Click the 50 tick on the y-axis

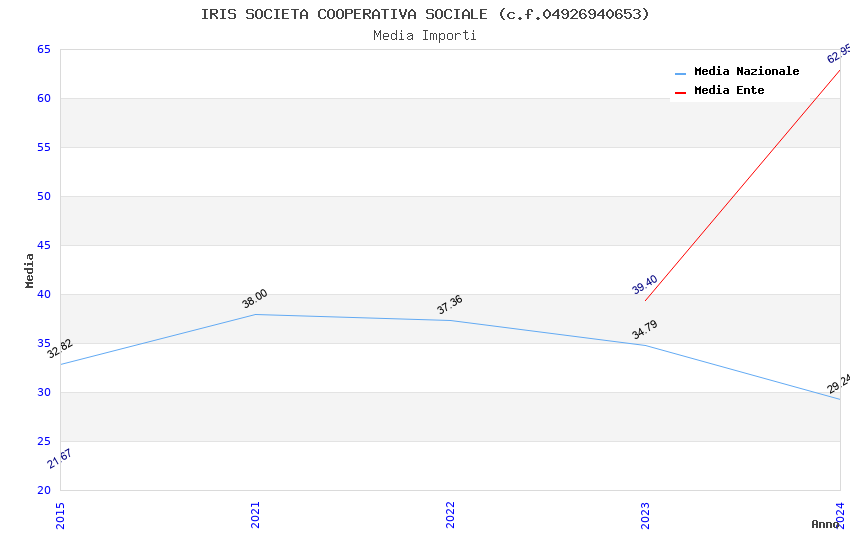point(44,197)
